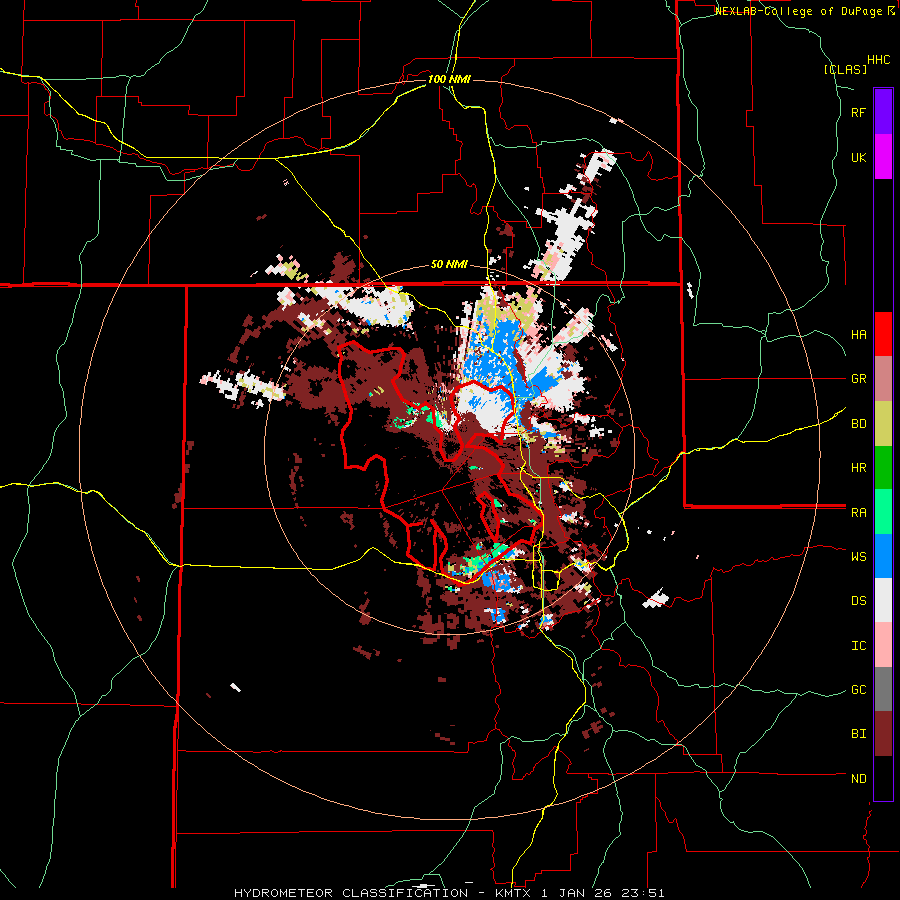Viewport: 900px width, 900px height.
Task: Click the magenta UK color swatch
Action: pos(883,157)
